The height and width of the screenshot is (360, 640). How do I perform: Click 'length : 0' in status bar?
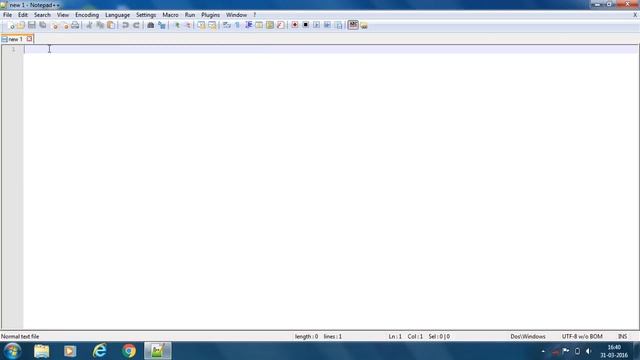tap(306, 336)
